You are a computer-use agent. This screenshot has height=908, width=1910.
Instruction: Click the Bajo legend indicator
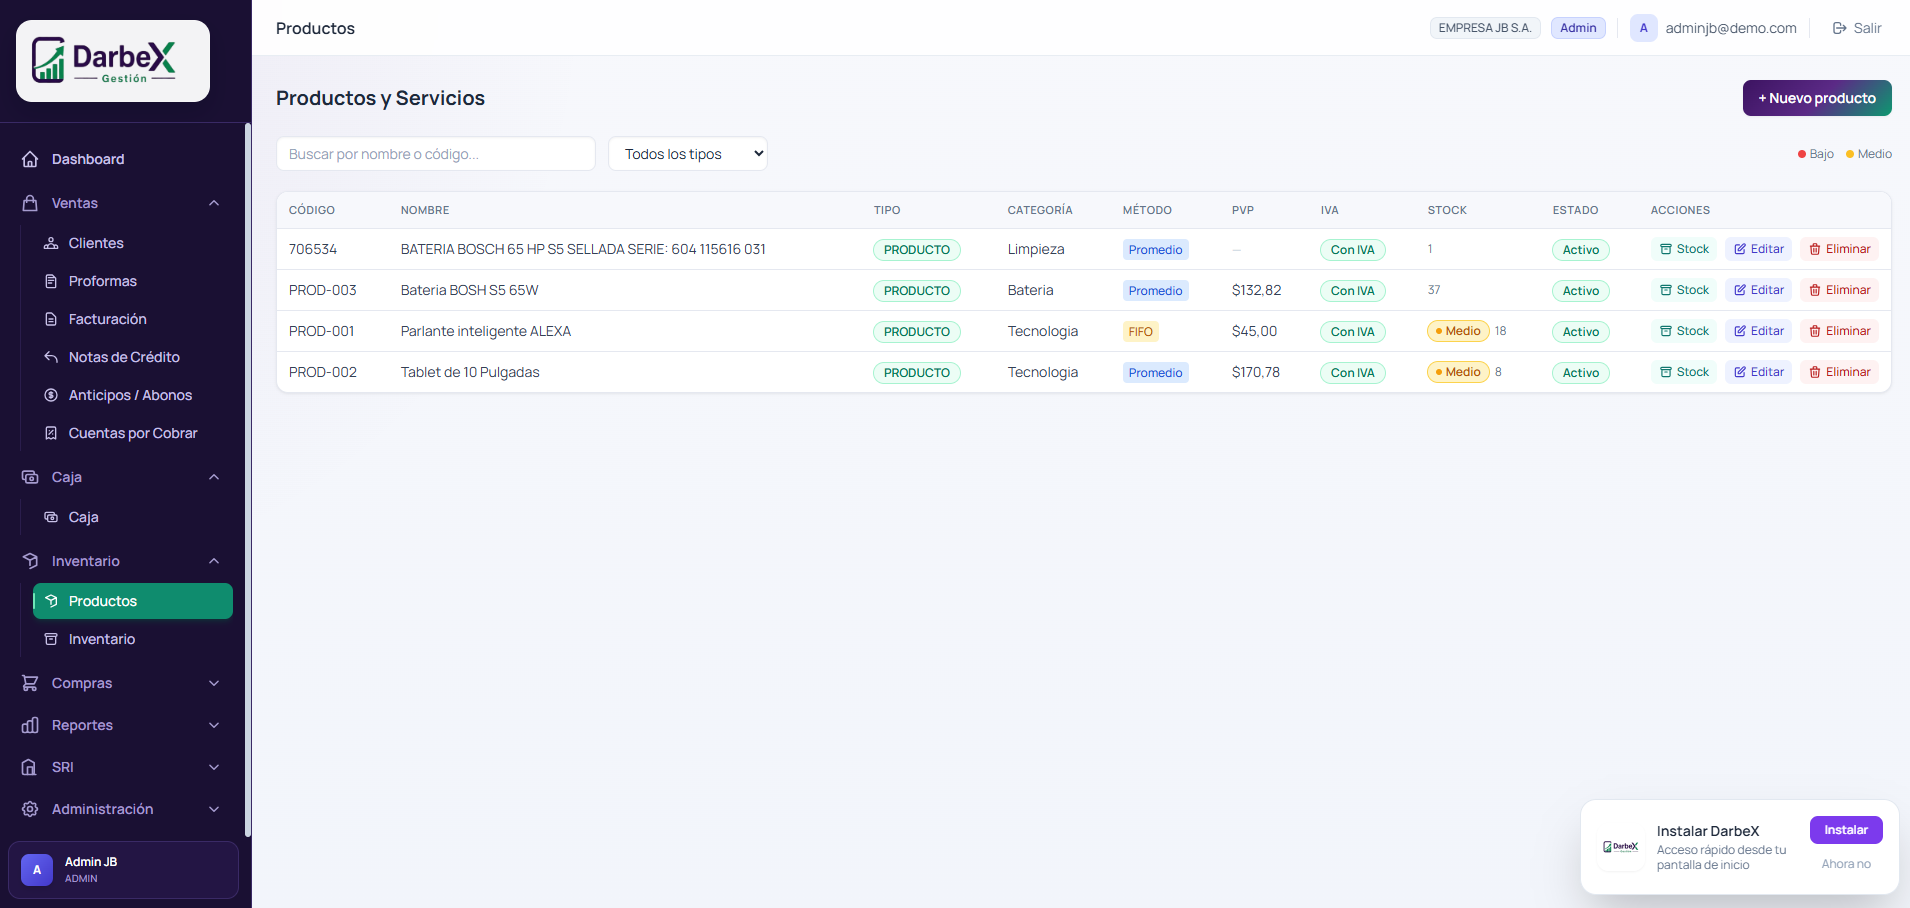click(1816, 154)
